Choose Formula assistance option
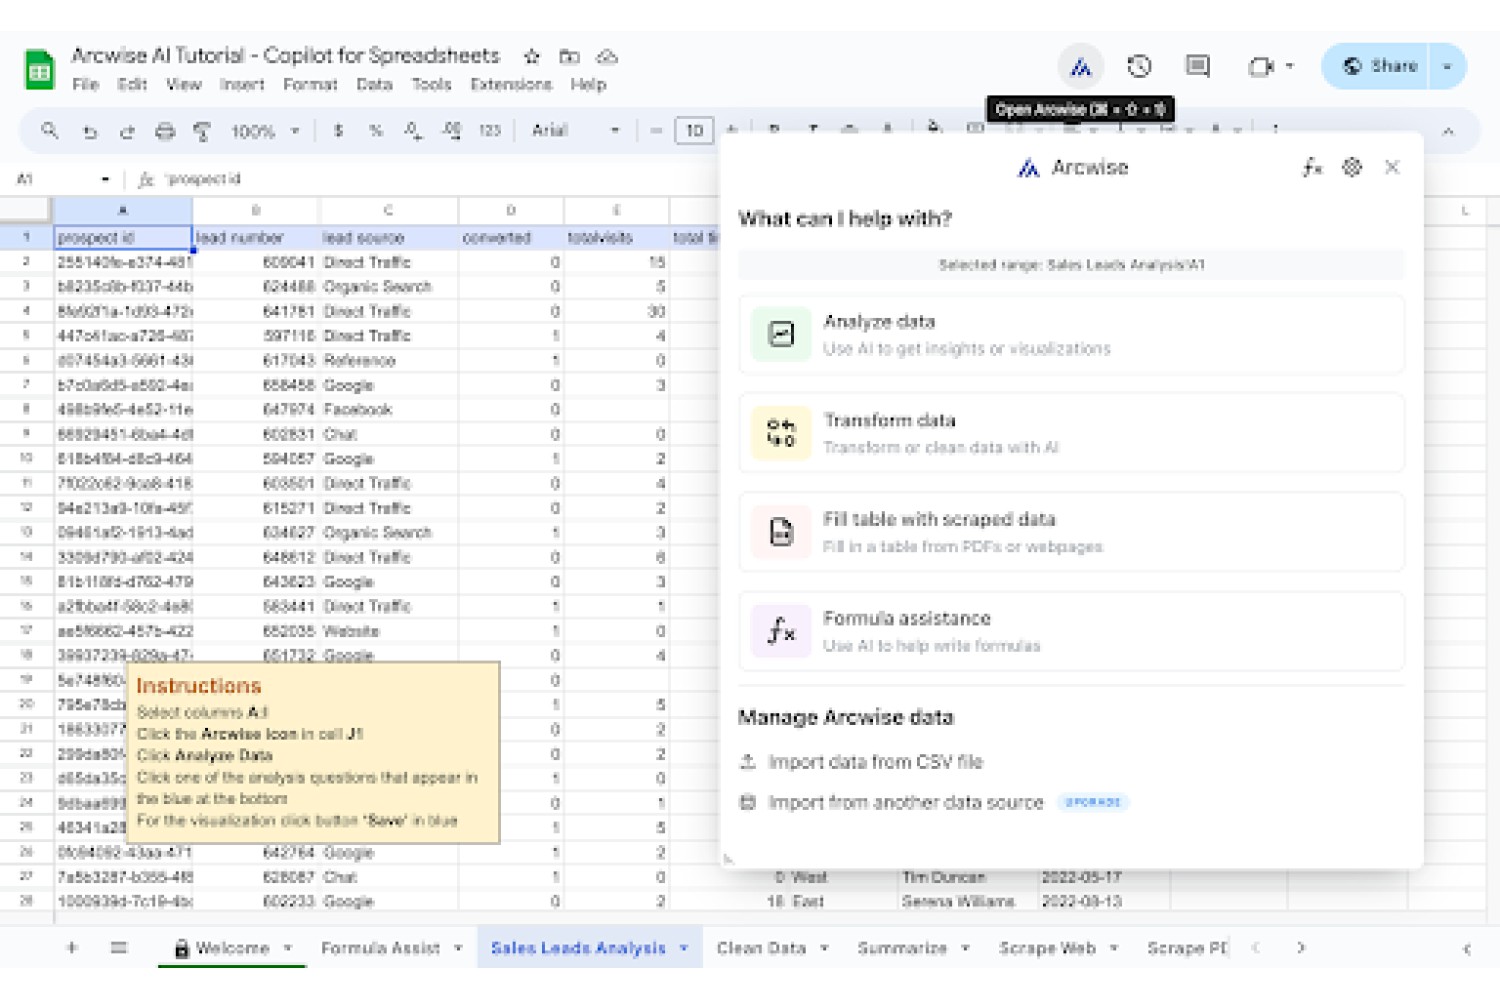1500x1000 pixels. [1071, 631]
